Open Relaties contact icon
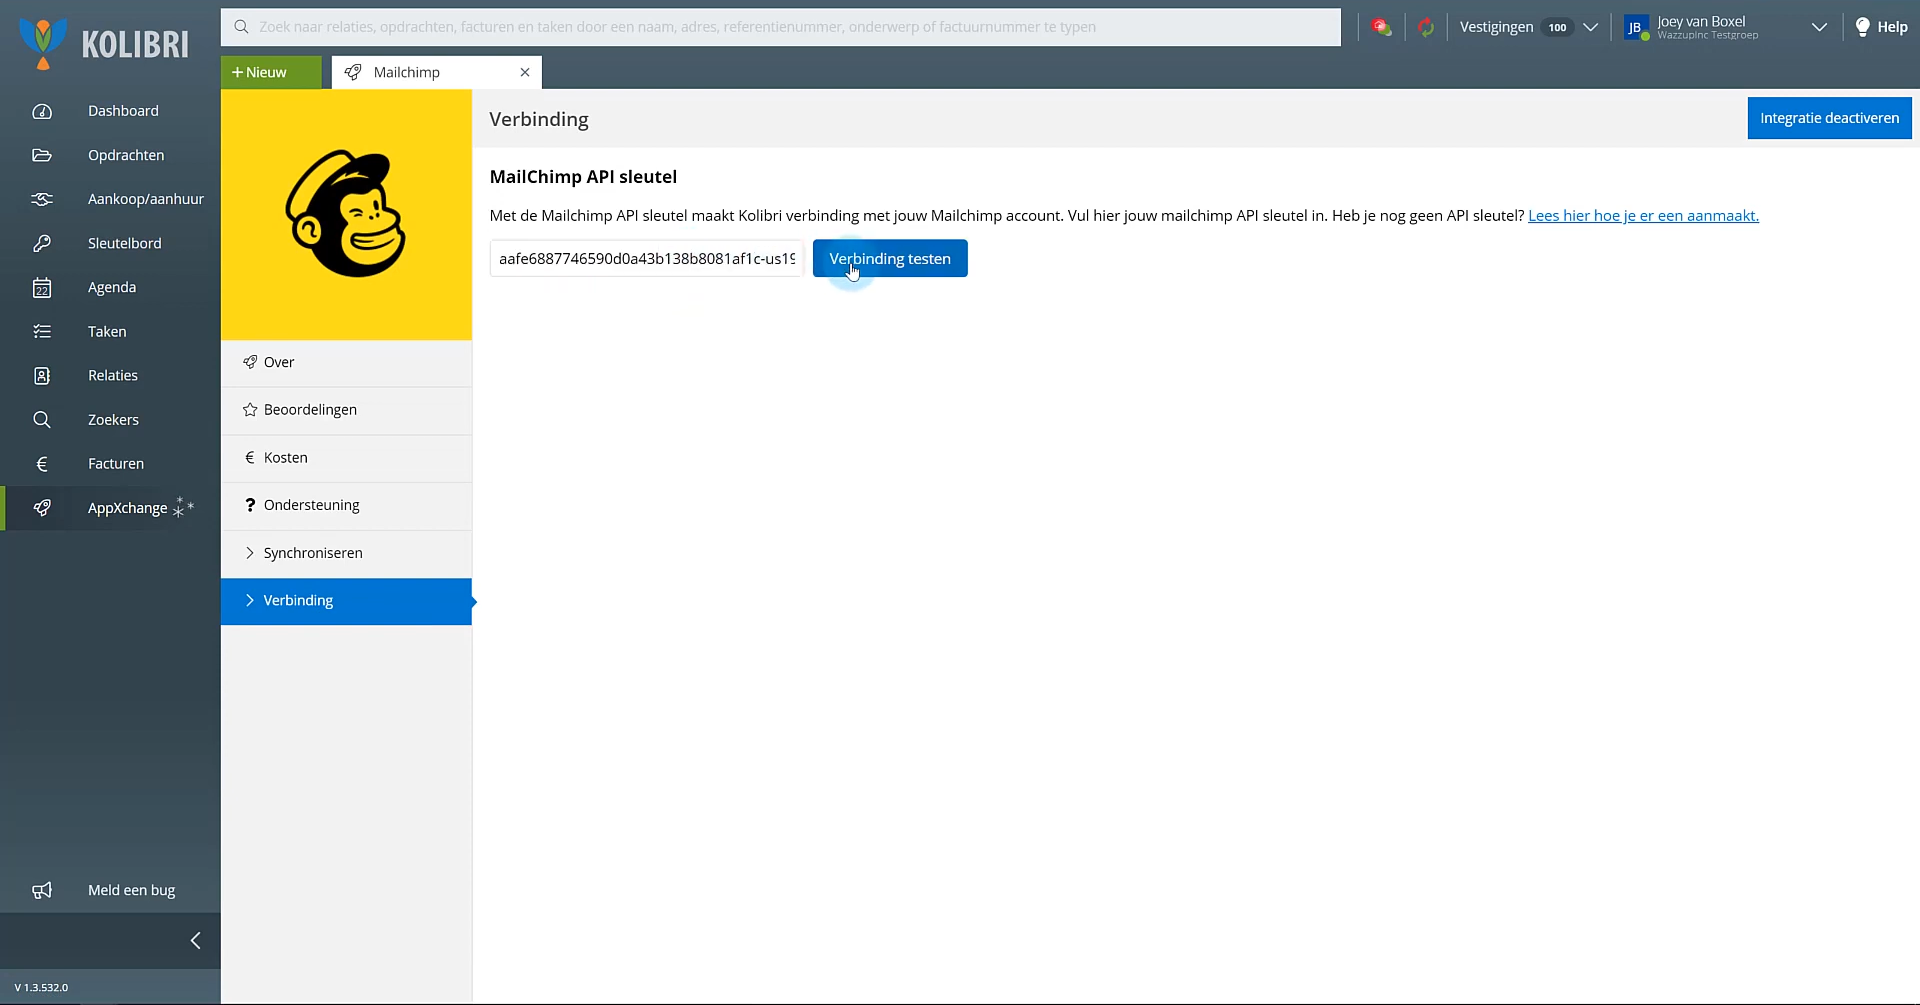This screenshot has height=1005, width=1920. pyautogui.click(x=42, y=376)
